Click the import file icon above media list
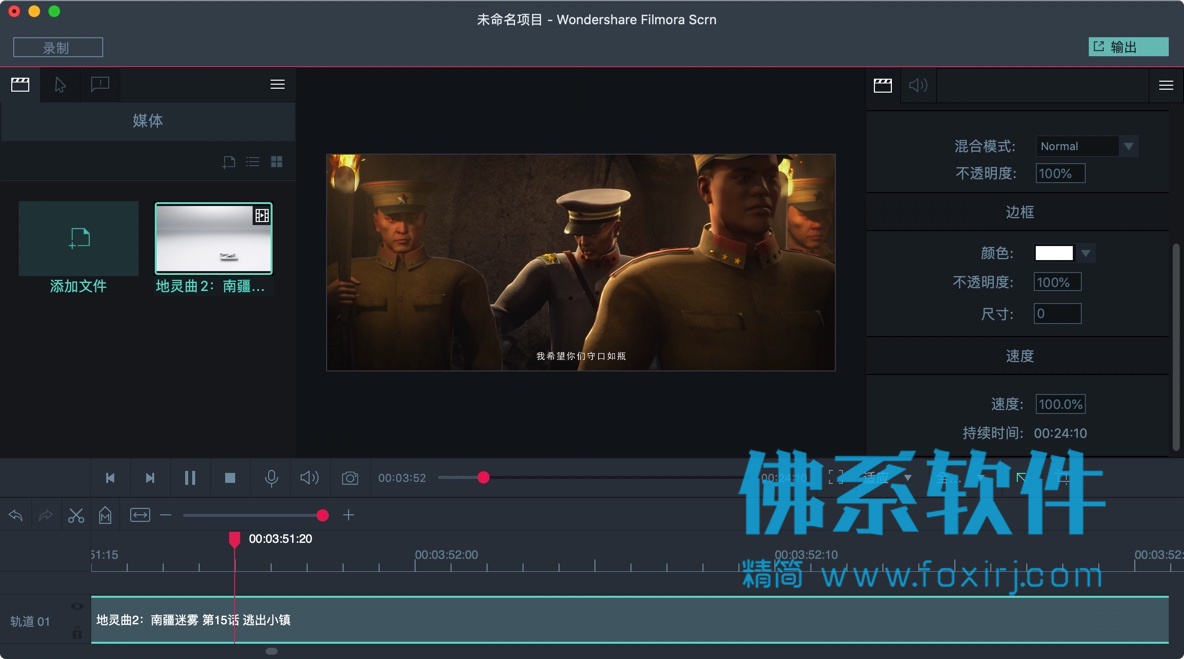The height and width of the screenshot is (659, 1184). point(229,162)
